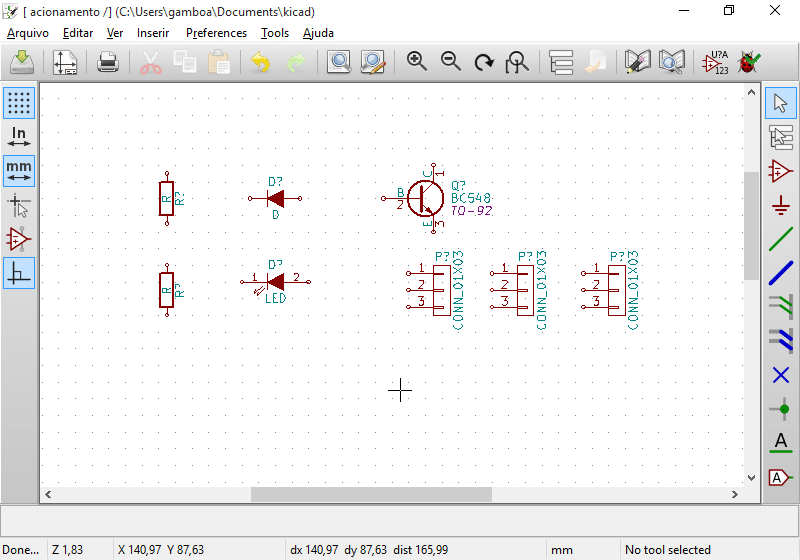Screen dimensions: 800x560
Task: Run the electrical rules check ladybug
Action: 747,63
